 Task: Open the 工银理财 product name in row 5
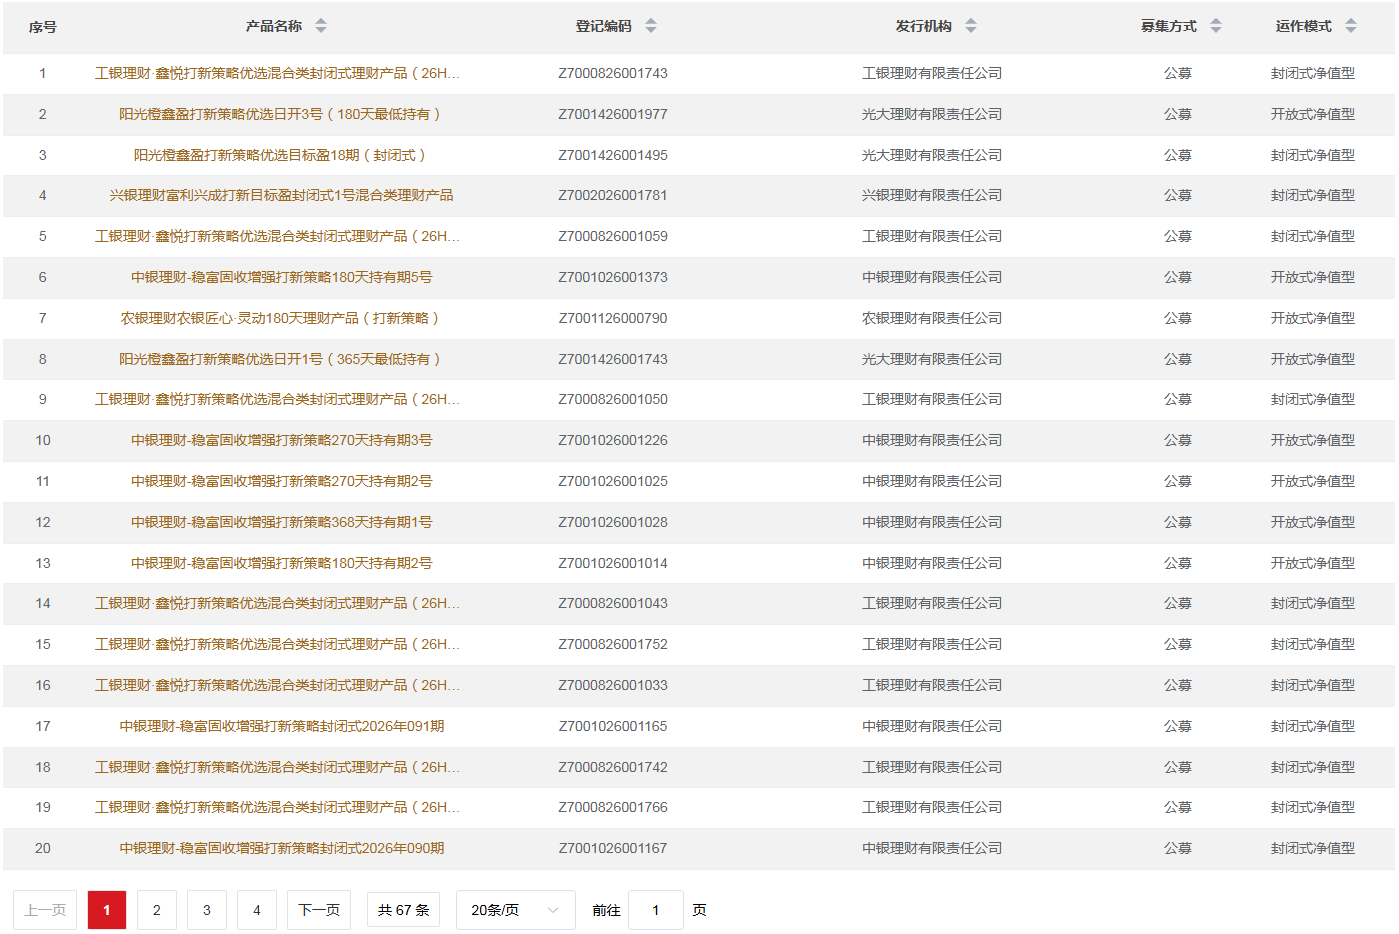[277, 236]
